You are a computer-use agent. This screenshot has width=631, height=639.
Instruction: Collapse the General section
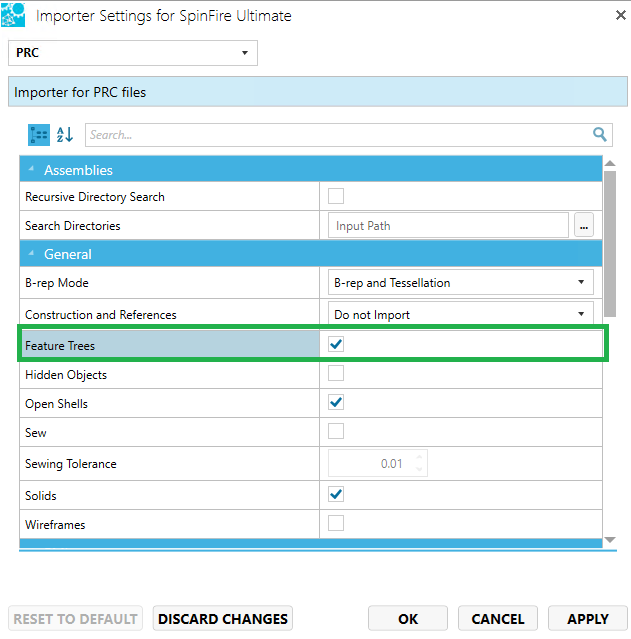(31, 253)
